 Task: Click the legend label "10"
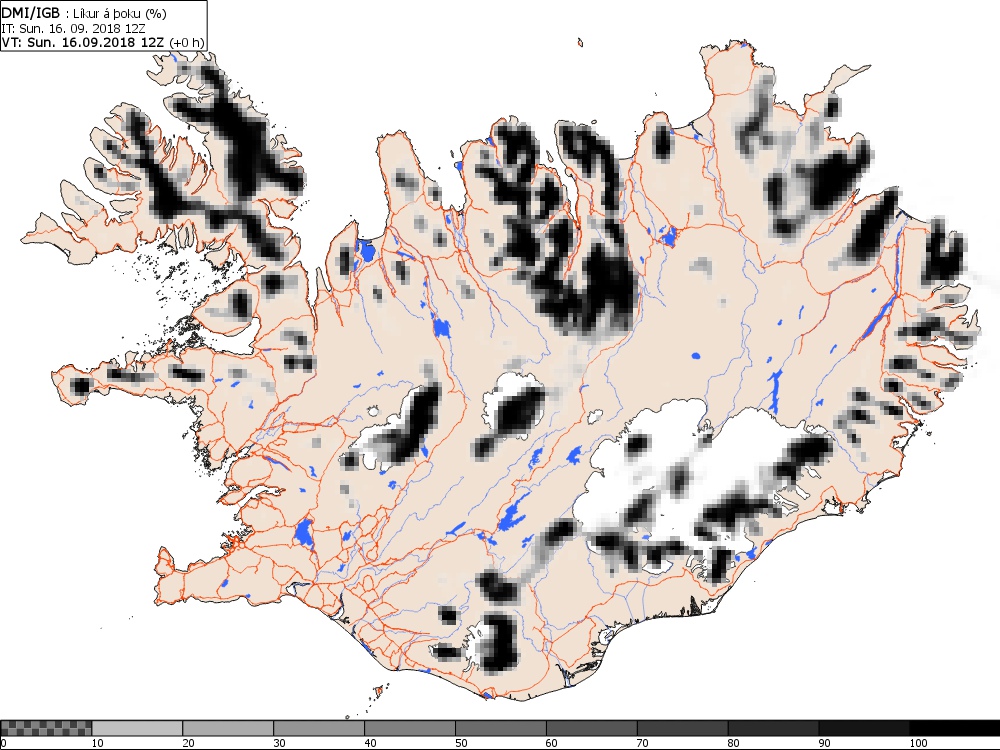(x=97, y=743)
